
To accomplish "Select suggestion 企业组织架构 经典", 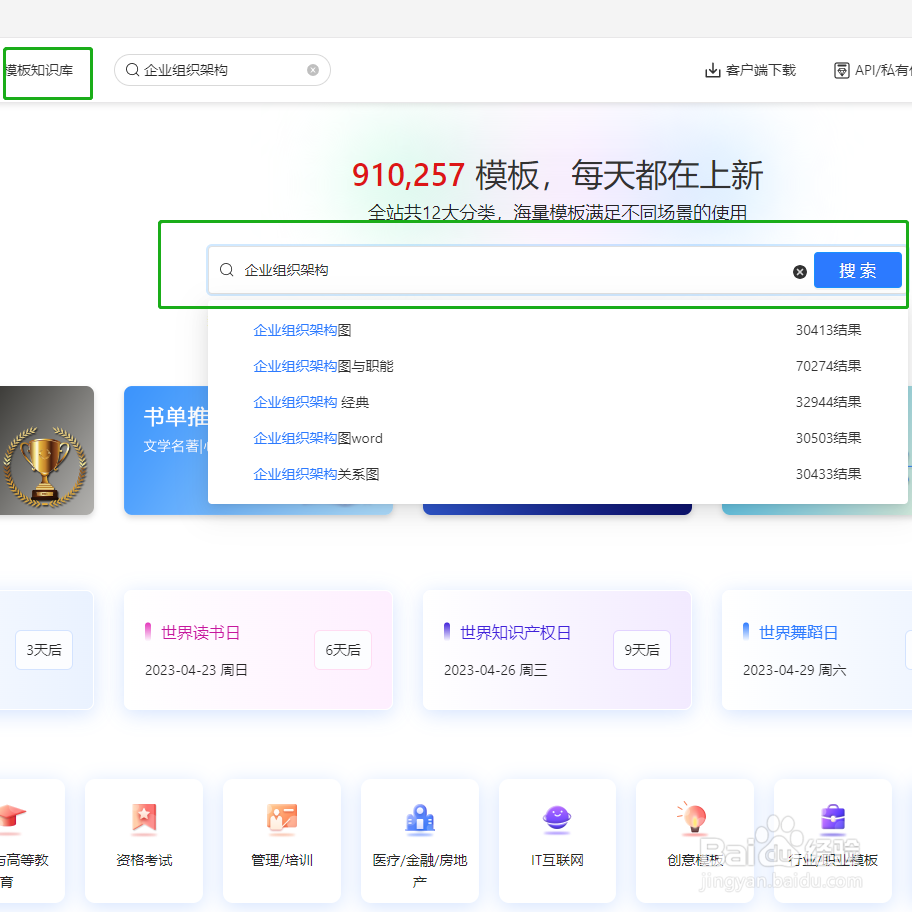I will (311, 402).
